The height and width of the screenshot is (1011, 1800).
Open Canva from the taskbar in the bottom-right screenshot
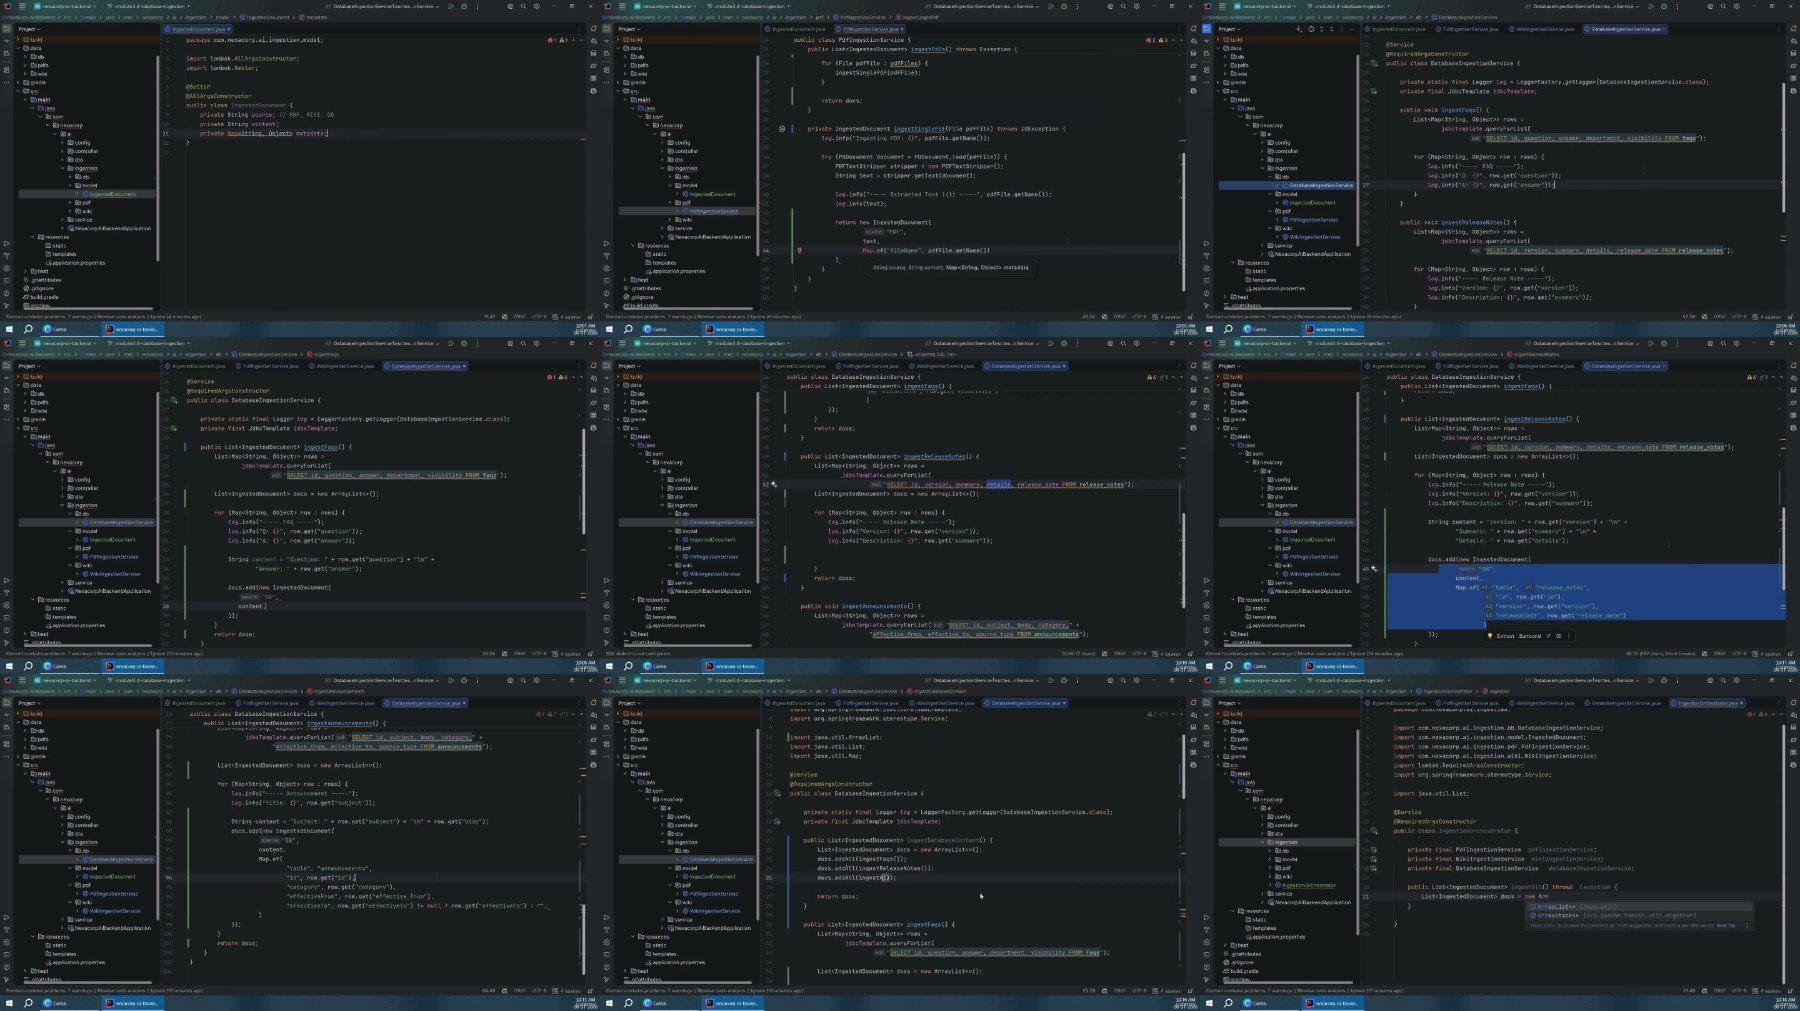(x=1255, y=1003)
